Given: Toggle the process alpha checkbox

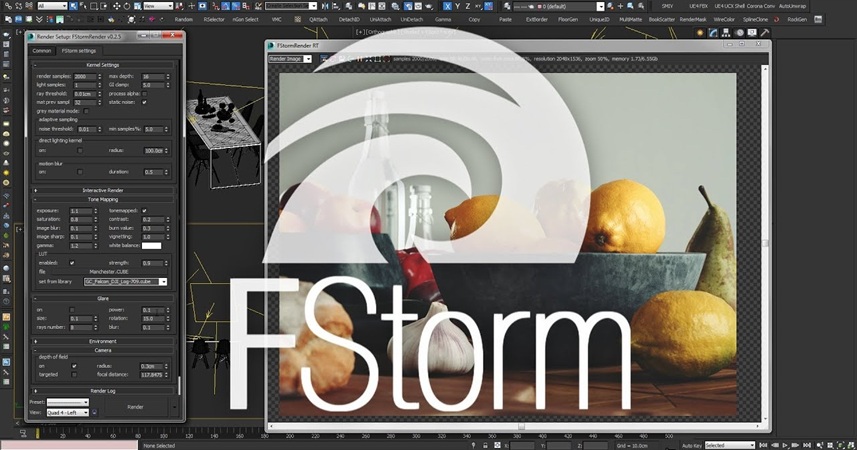Looking at the screenshot, I should click(144, 93).
